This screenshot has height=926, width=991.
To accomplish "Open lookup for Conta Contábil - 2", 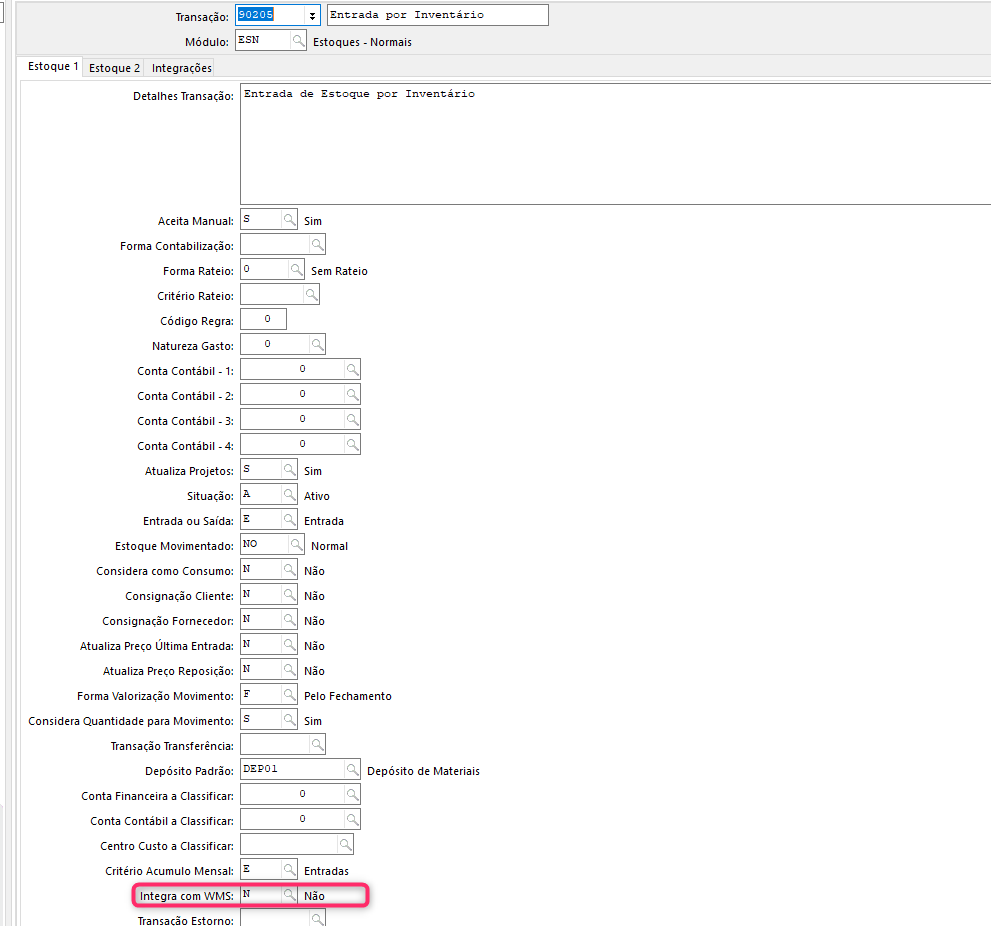I will point(353,394).
